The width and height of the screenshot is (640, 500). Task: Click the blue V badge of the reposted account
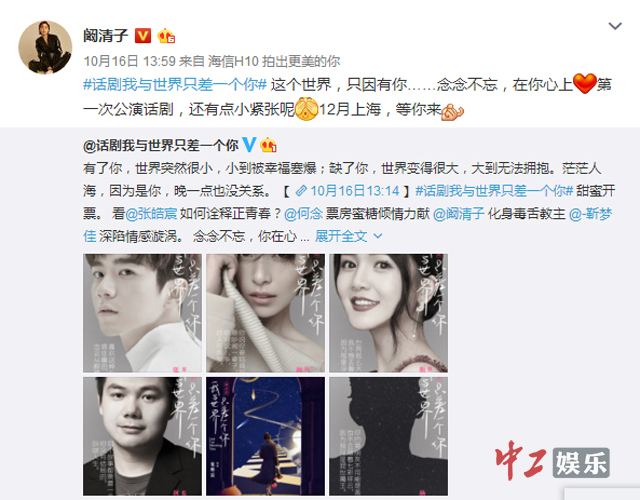249,144
